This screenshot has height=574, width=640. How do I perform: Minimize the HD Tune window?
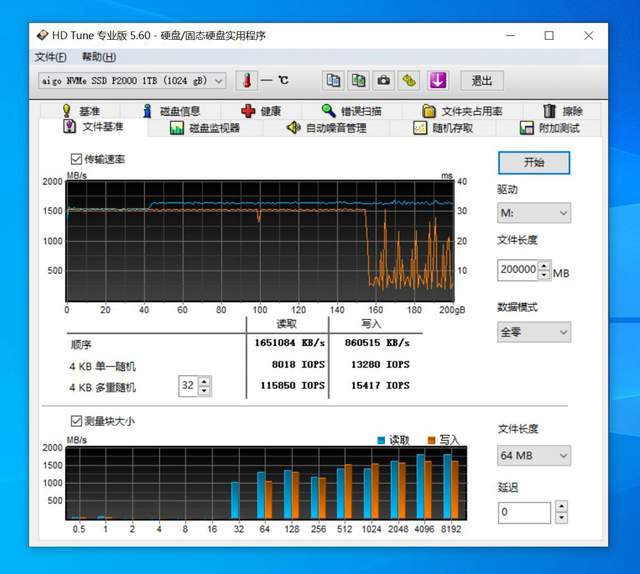coord(510,36)
